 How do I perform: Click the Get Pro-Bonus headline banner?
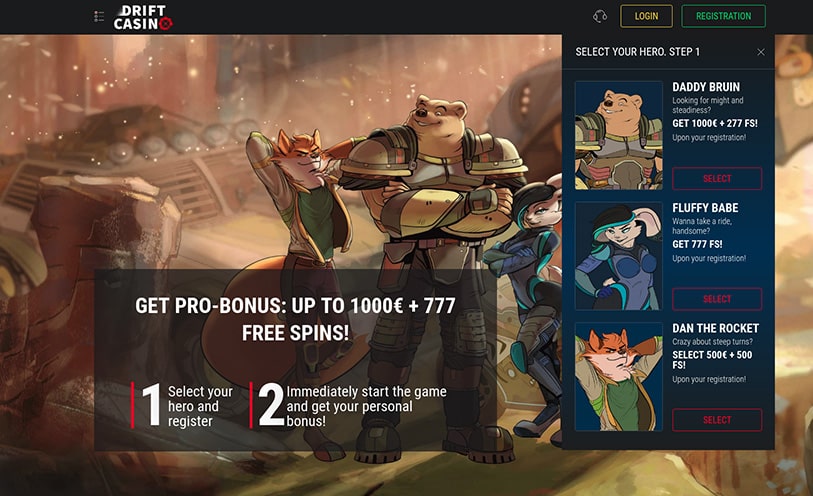(x=296, y=319)
